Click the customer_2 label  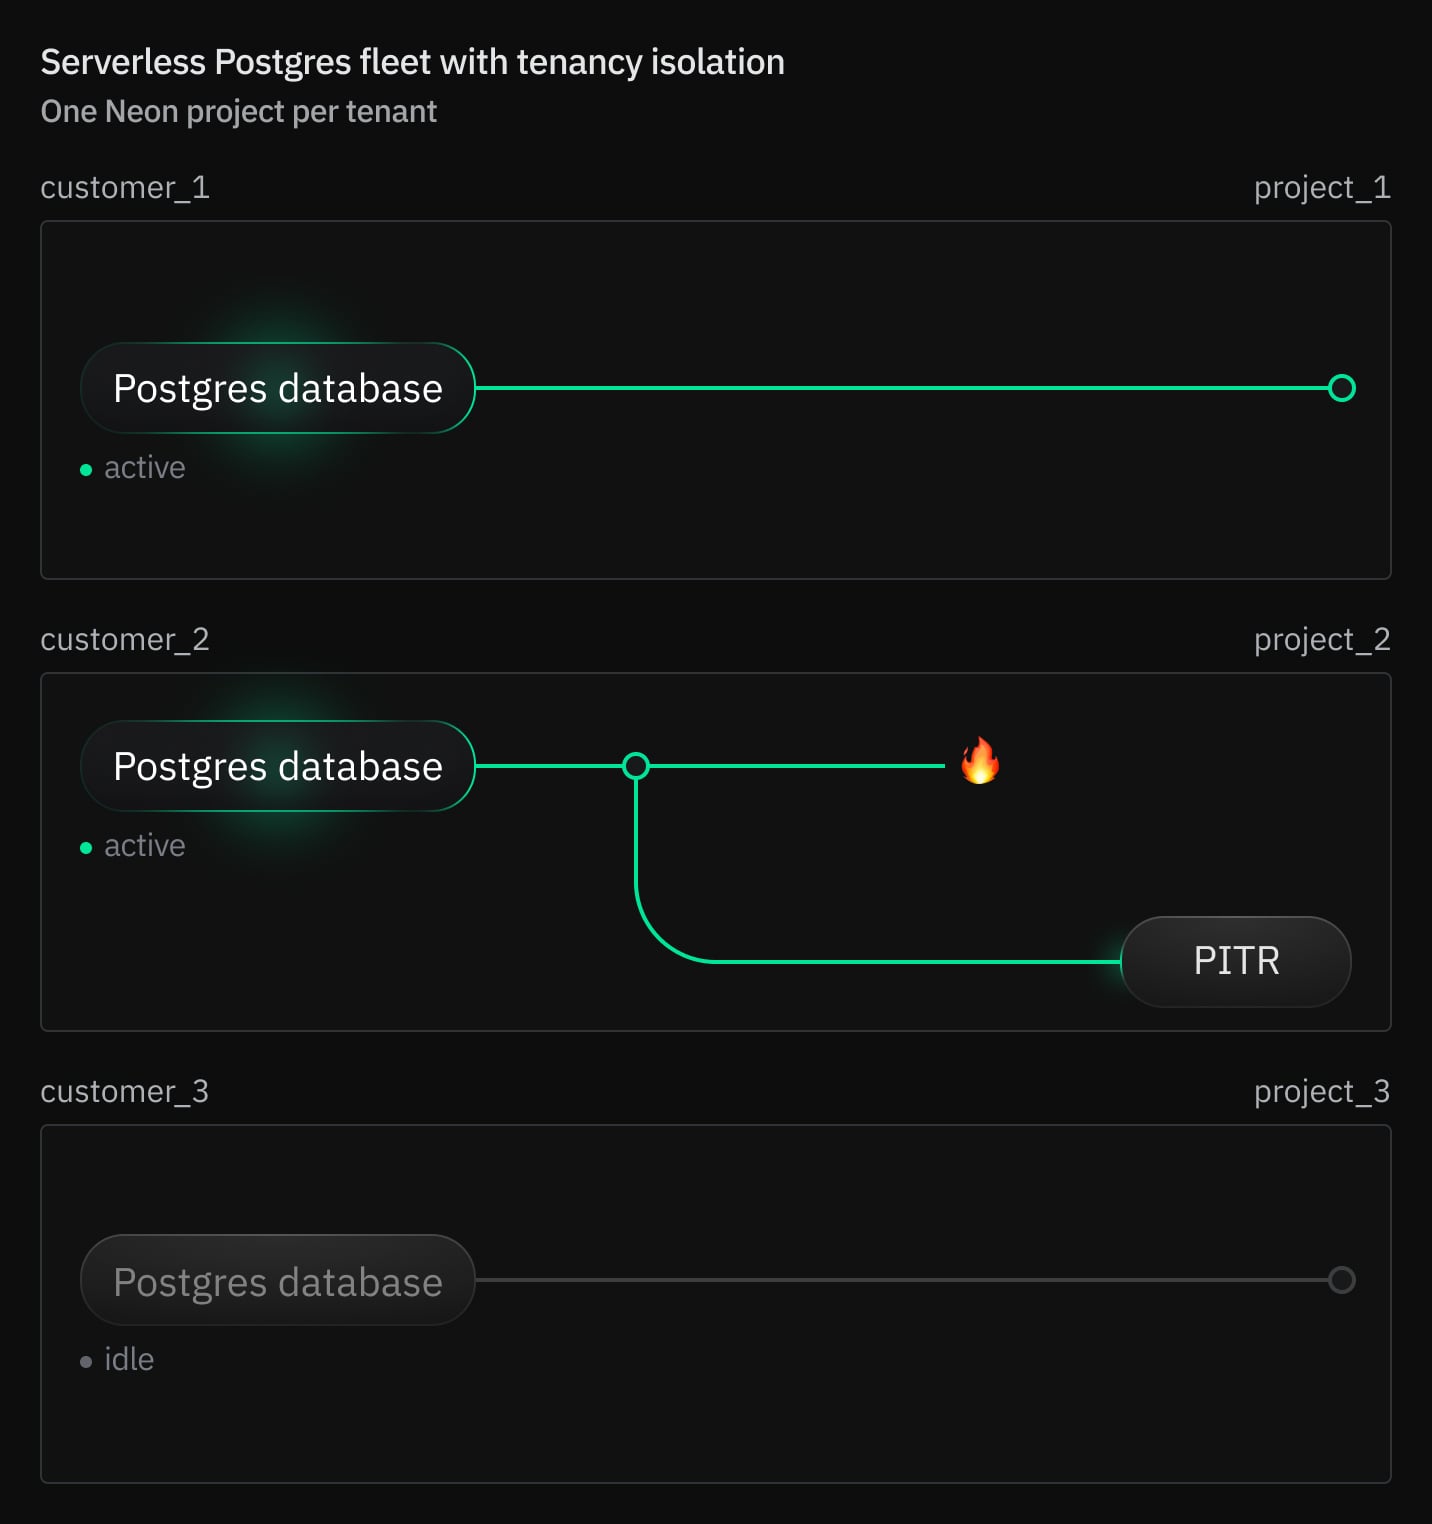[x=125, y=640]
